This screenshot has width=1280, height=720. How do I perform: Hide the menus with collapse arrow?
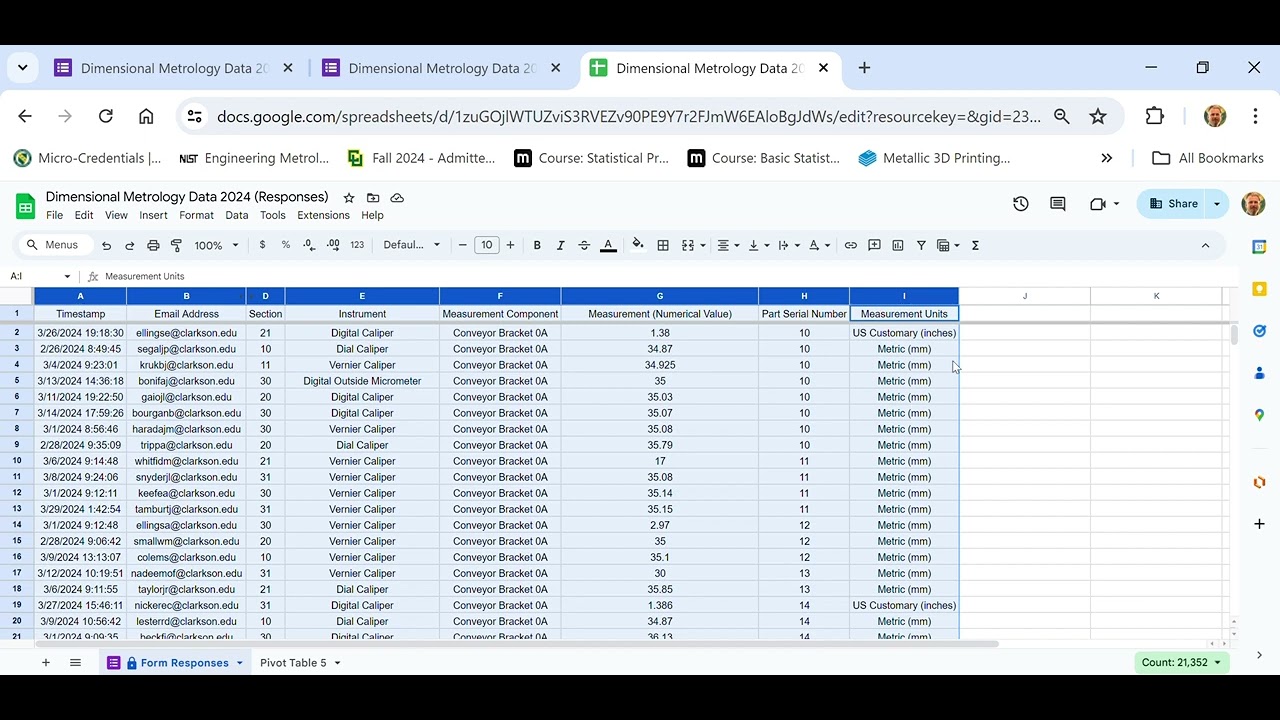tap(1205, 245)
